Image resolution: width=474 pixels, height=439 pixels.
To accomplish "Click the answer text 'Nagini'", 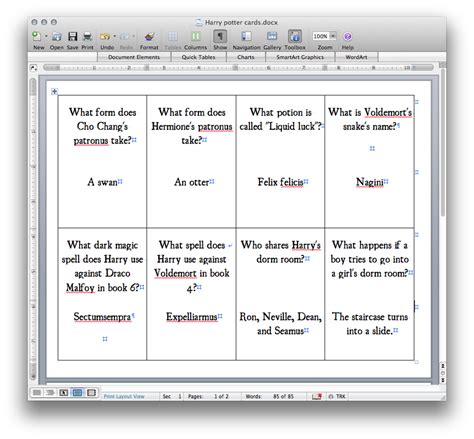I will point(370,182).
